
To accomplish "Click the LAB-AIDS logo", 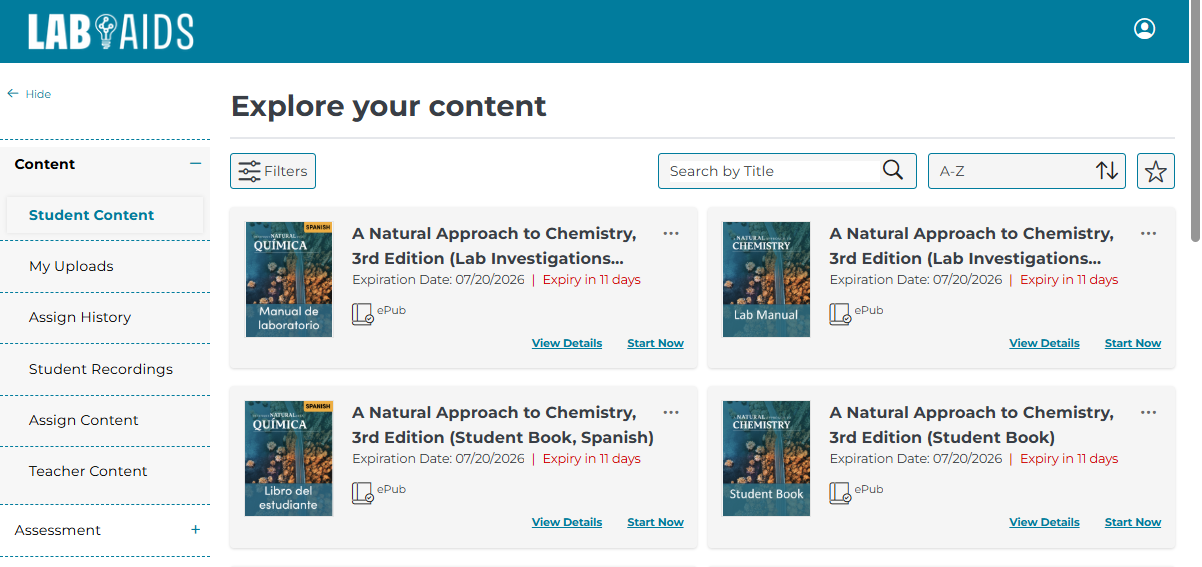I will click(111, 32).
